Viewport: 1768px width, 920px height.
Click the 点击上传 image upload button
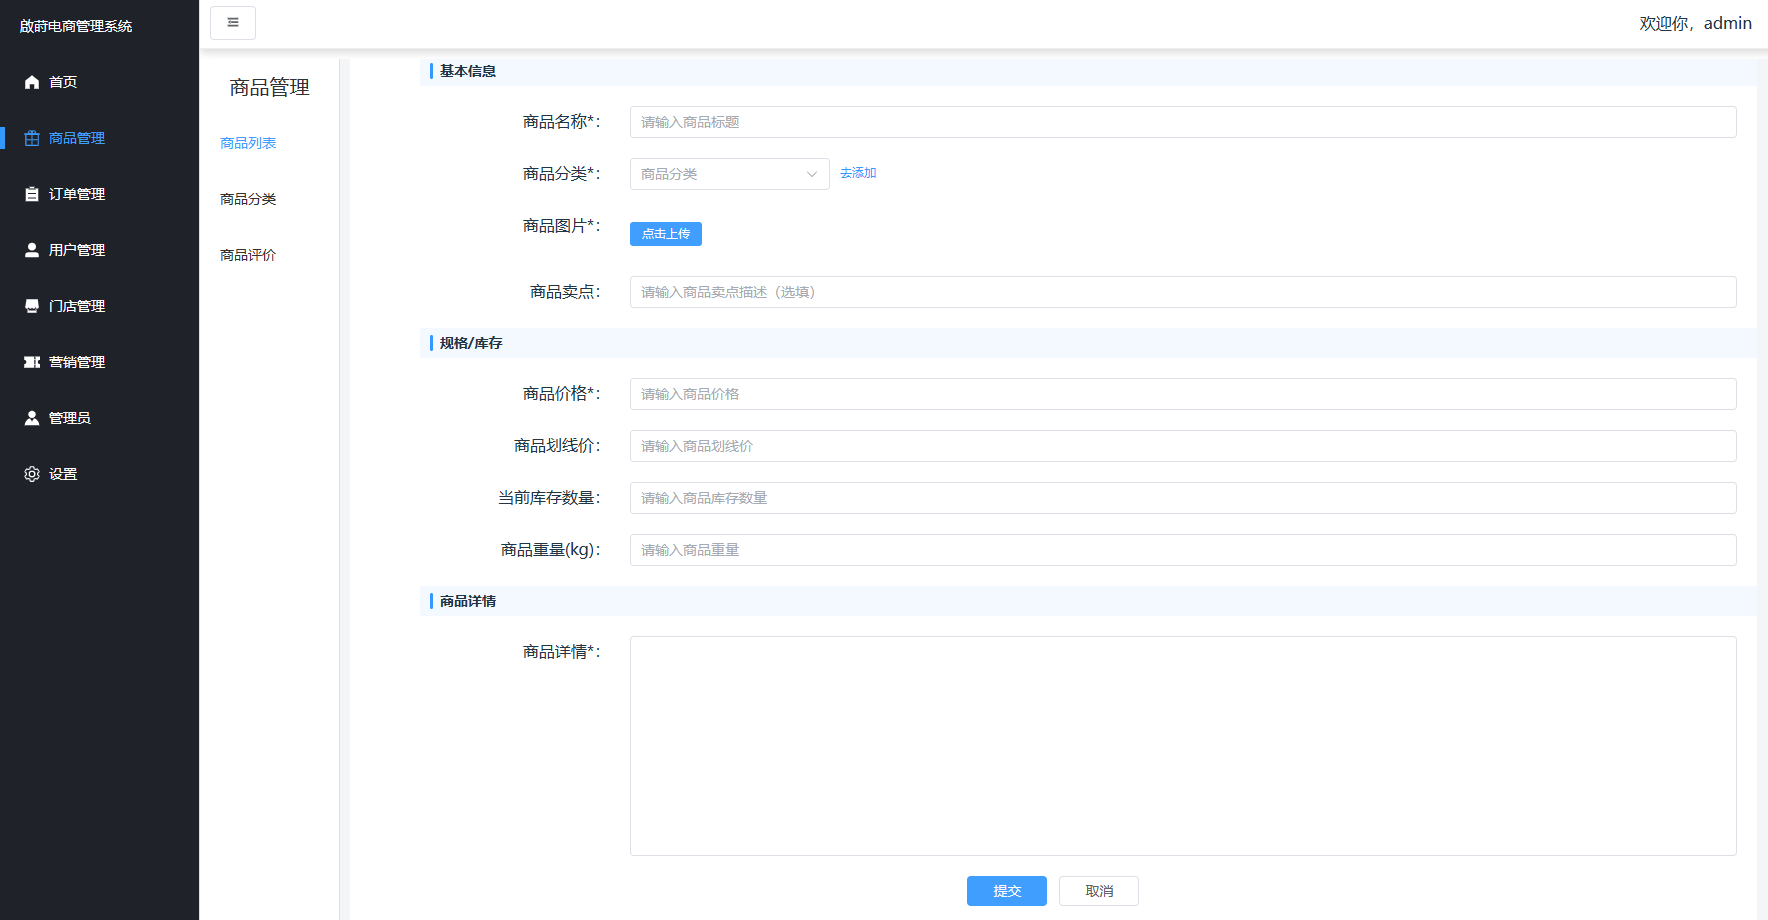(x=666, y=234)
